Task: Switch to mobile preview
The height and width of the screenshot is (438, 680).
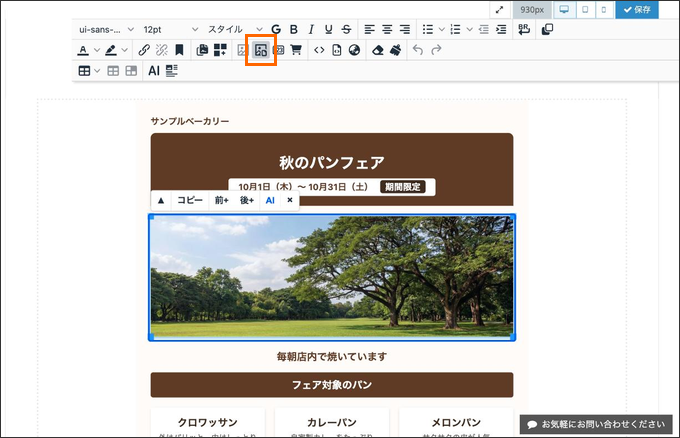Action: tap(604, 10)
